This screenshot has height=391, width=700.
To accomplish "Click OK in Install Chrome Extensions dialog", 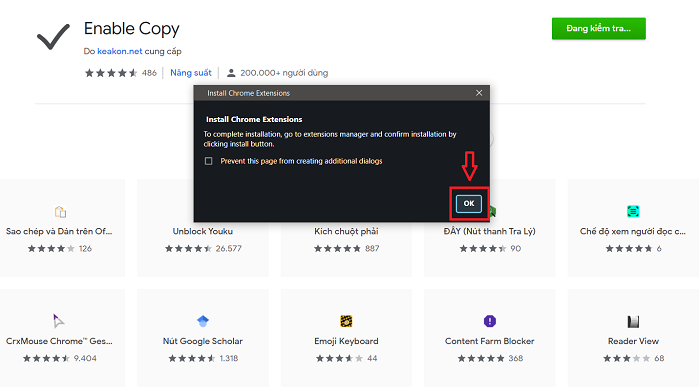I will click(469, 204).
